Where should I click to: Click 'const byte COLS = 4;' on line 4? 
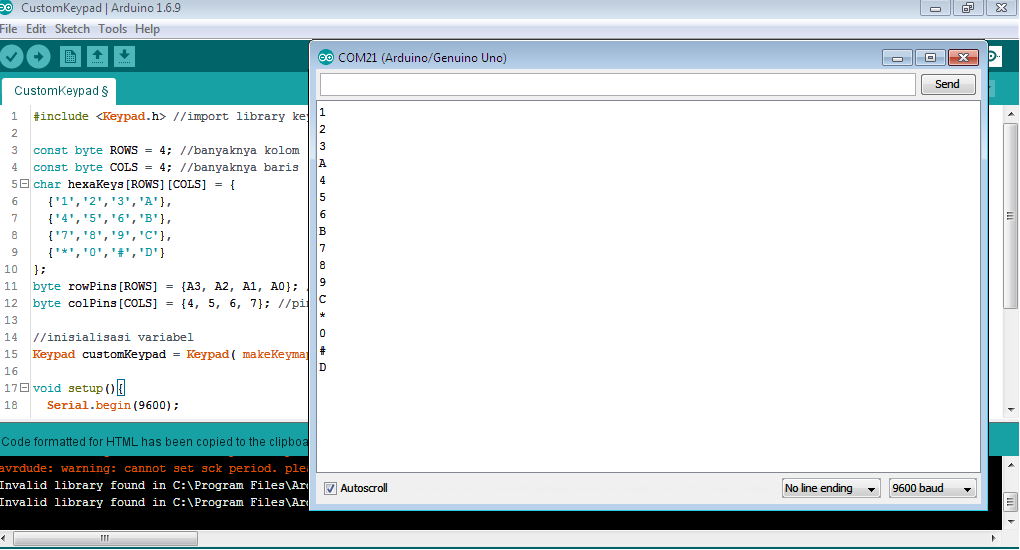pos(103,167)
